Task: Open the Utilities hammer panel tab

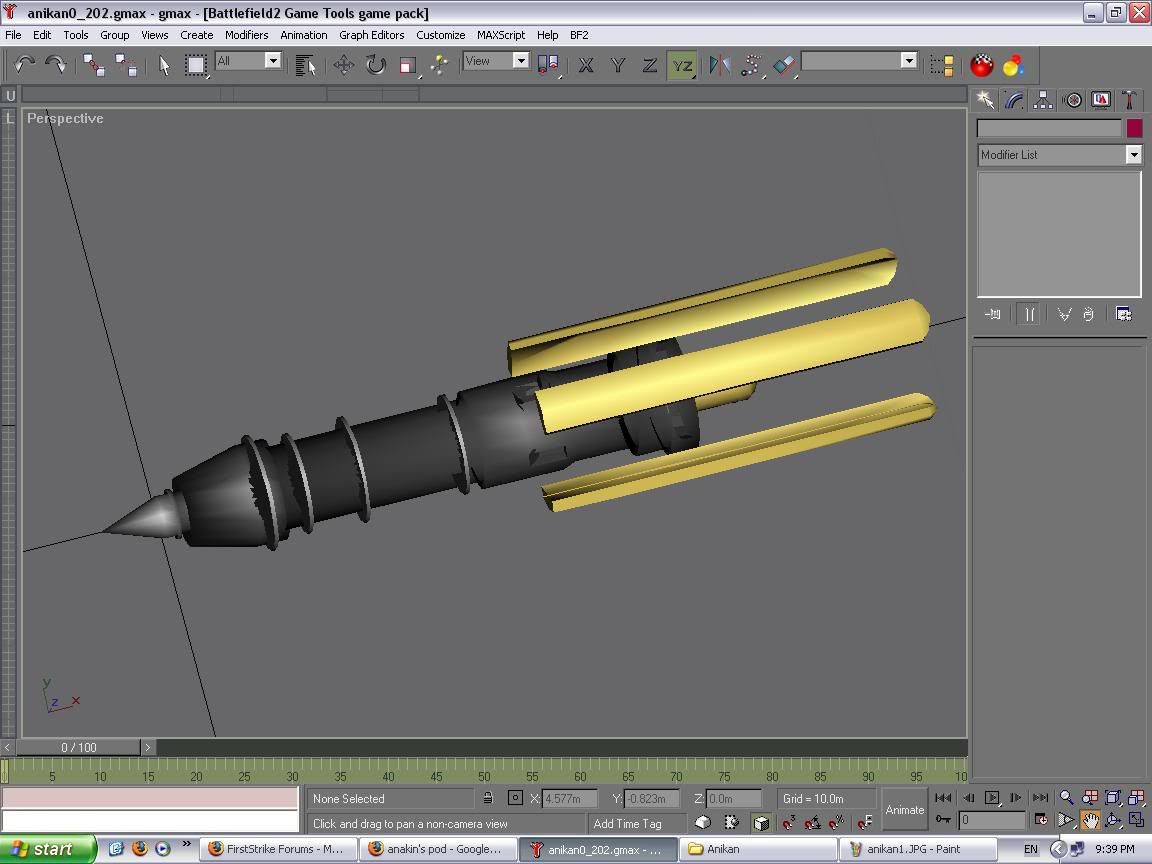Action: [x=1130, y=100]
